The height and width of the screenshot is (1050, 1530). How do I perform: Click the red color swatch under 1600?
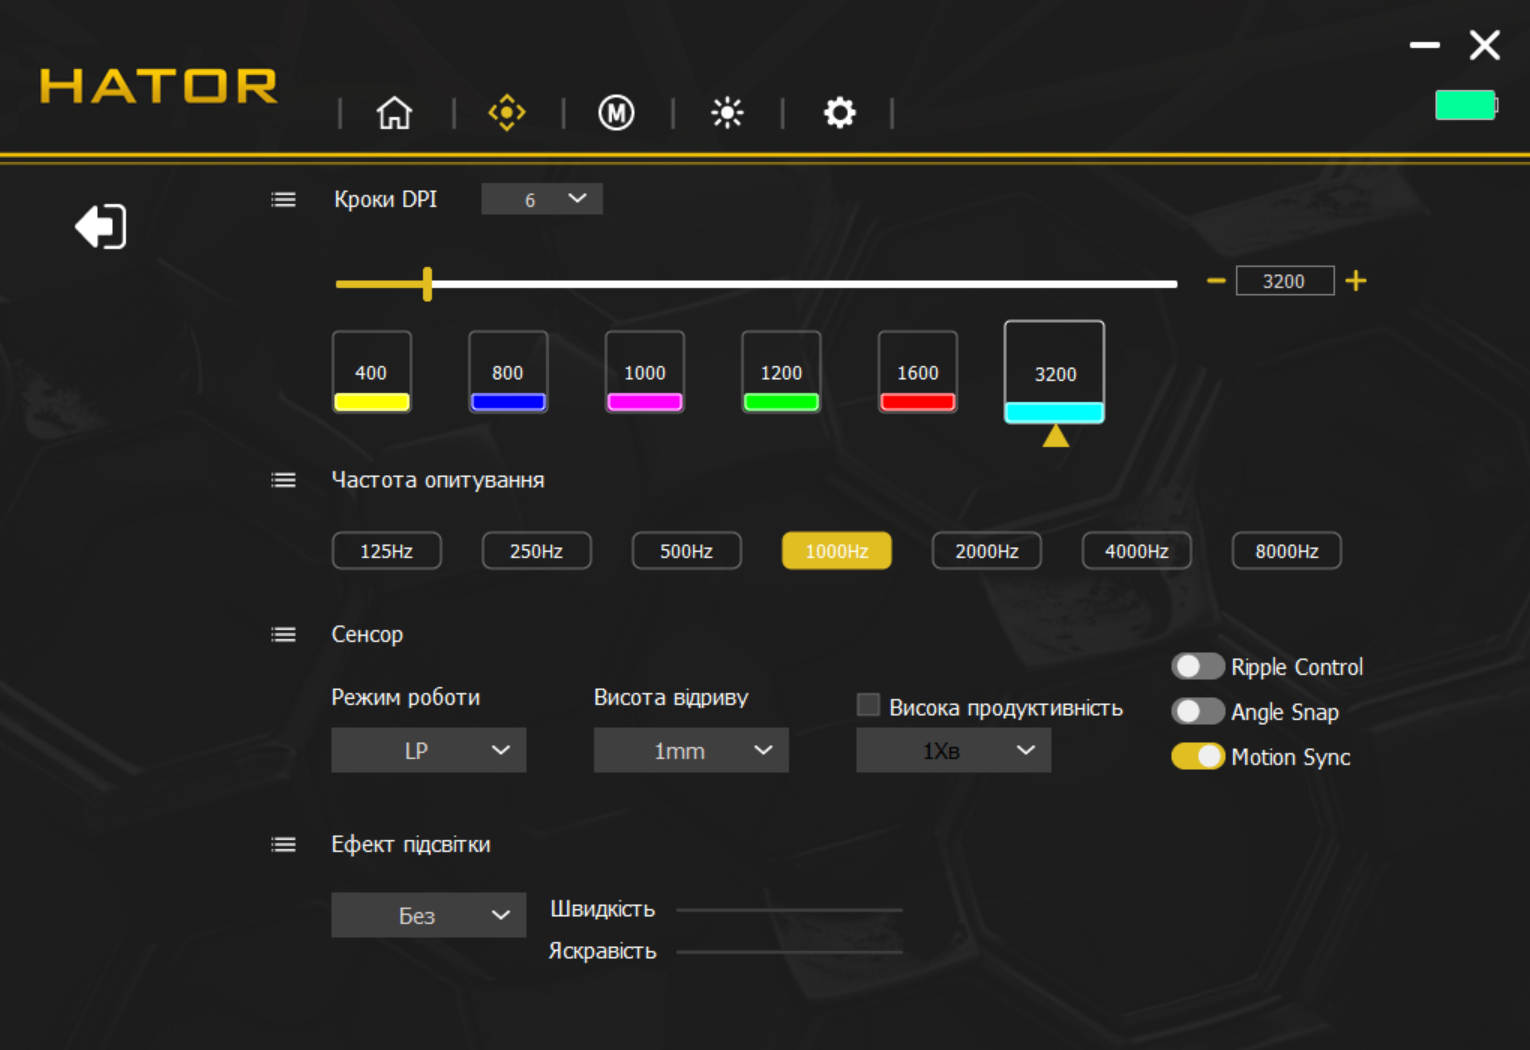click(x=918, y=402)
